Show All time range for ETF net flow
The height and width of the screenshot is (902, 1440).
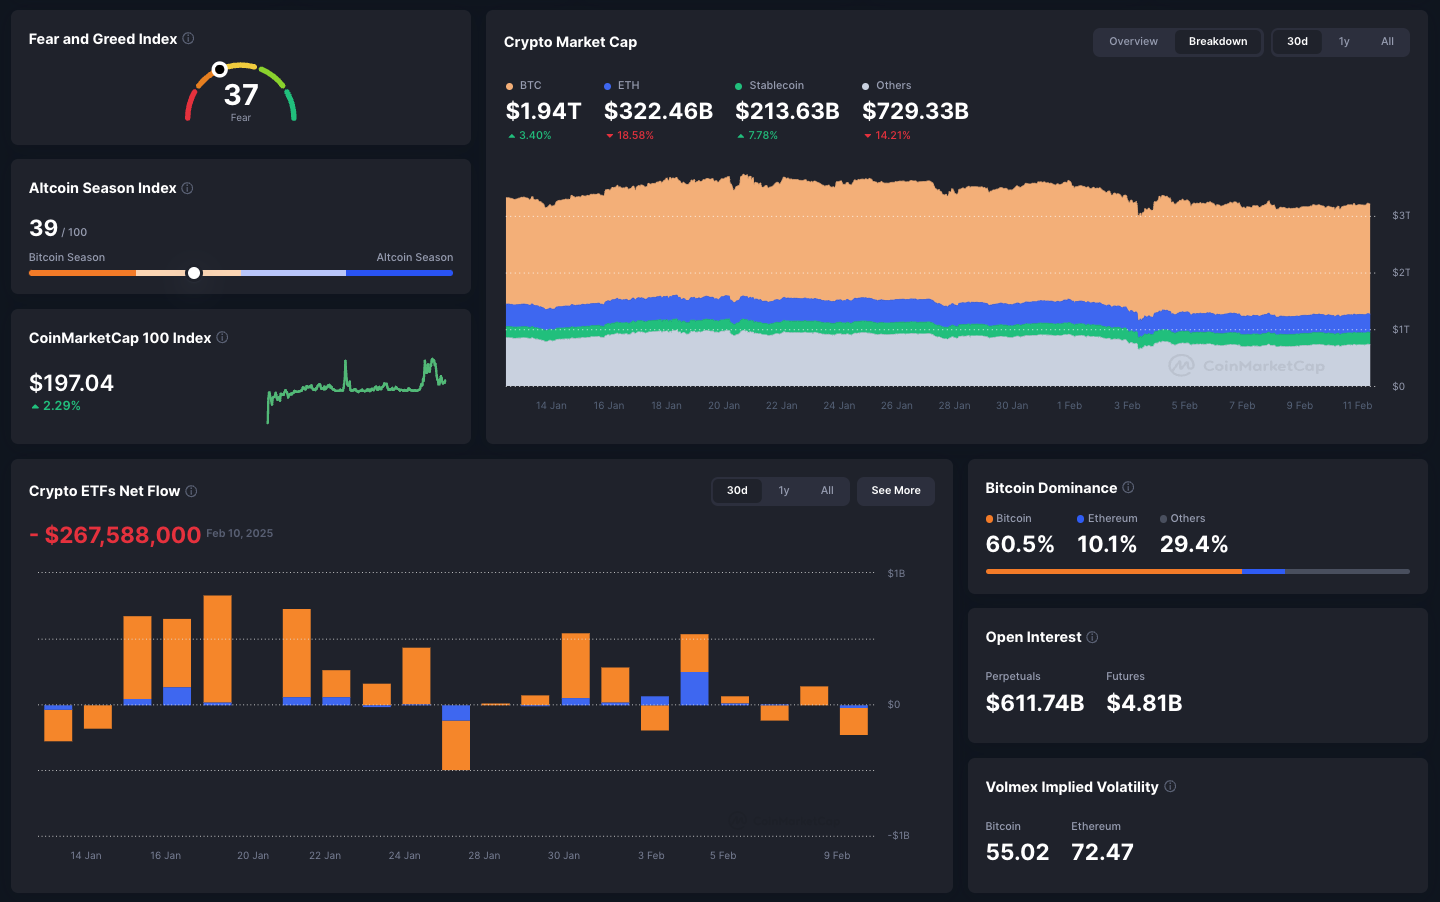[x=827, y=491]
